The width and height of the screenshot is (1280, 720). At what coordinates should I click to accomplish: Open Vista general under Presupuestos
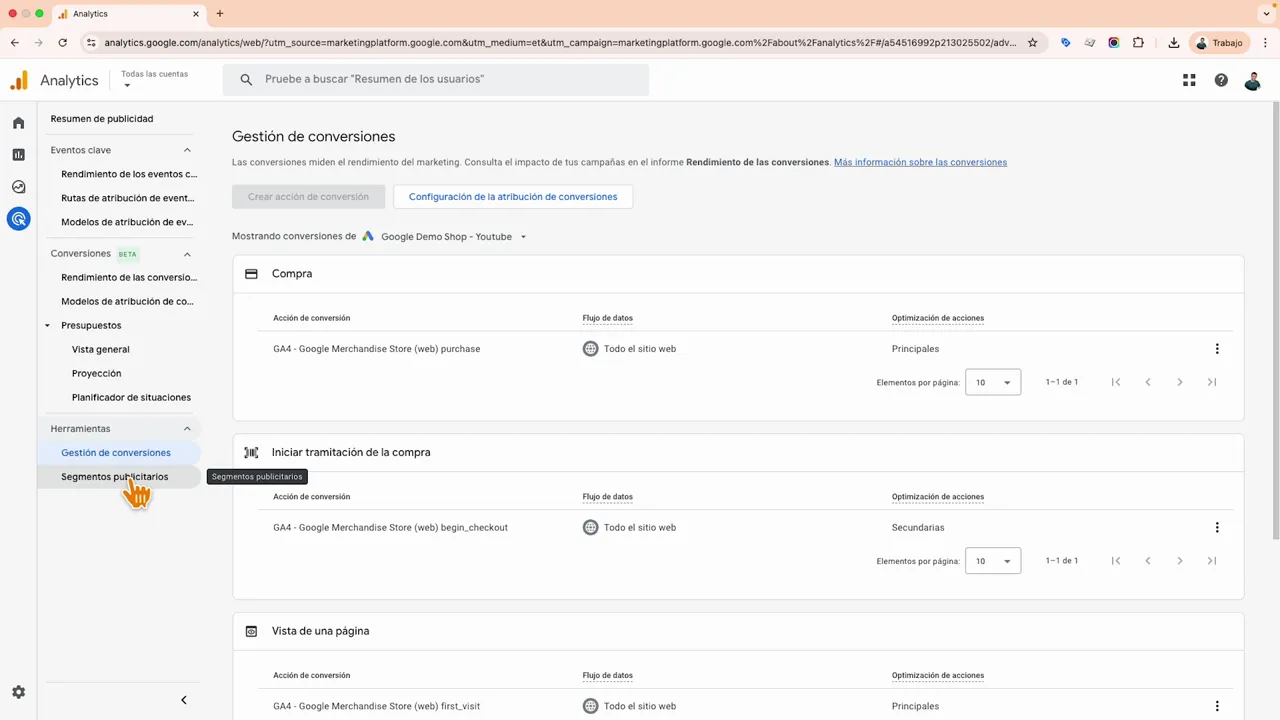click(101, 349)
